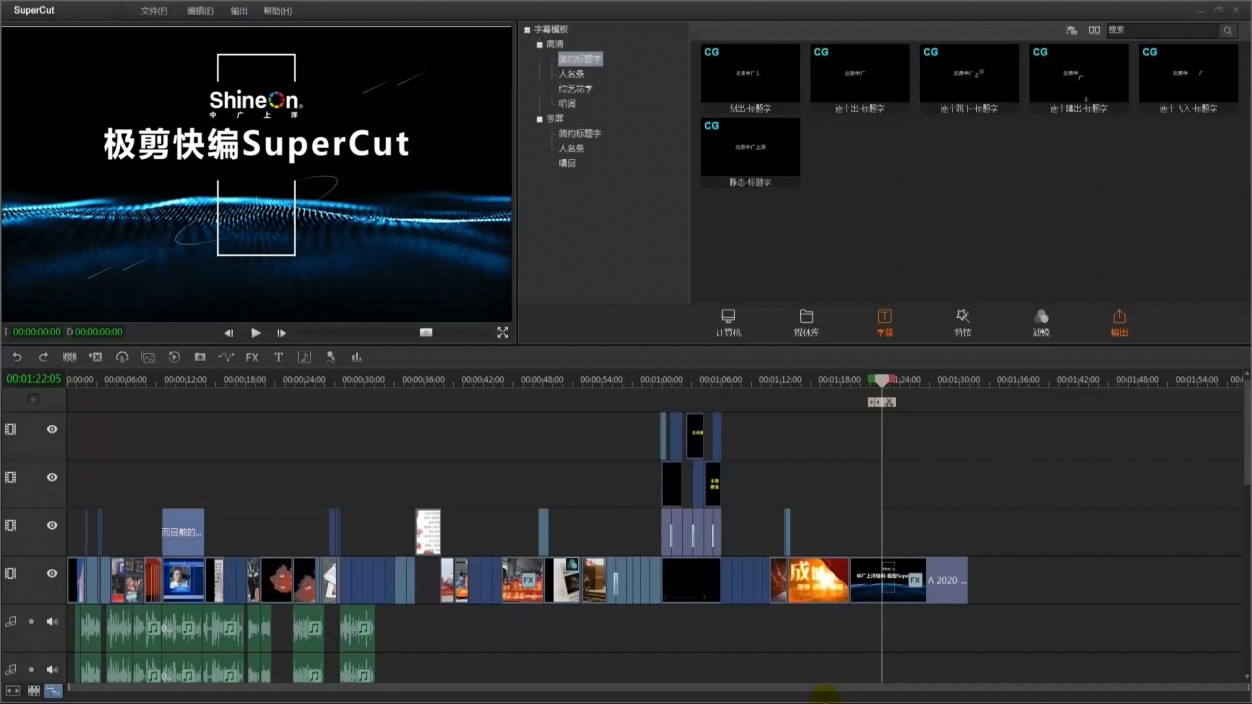Screen dimensions: 1252x704
Task: Click the microphone voice-over icon
Action: pyautogui.click(x=330, y=357)
